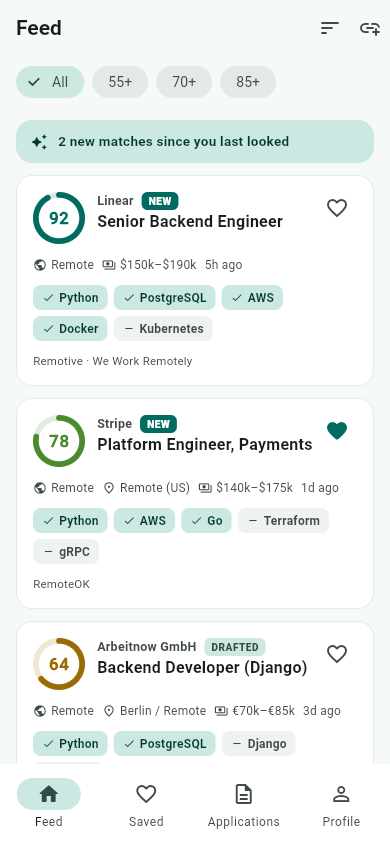Viewport: 390px width, 844px height.
Task: Click the globe icon on Arbeitnow card
Action: pyautogui.click(x=39, y=711)
